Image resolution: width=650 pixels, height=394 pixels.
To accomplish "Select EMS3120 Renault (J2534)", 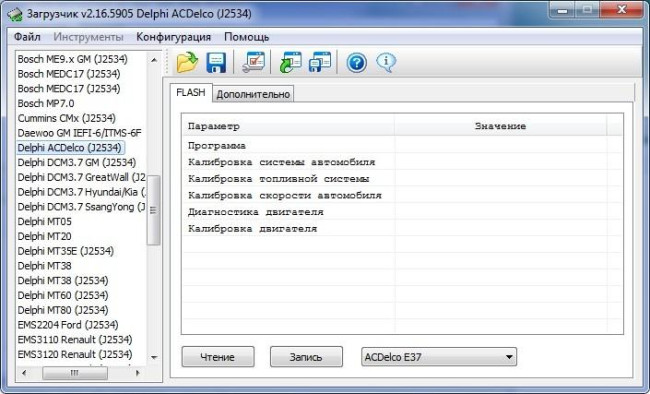I will [x=75, y=355].
